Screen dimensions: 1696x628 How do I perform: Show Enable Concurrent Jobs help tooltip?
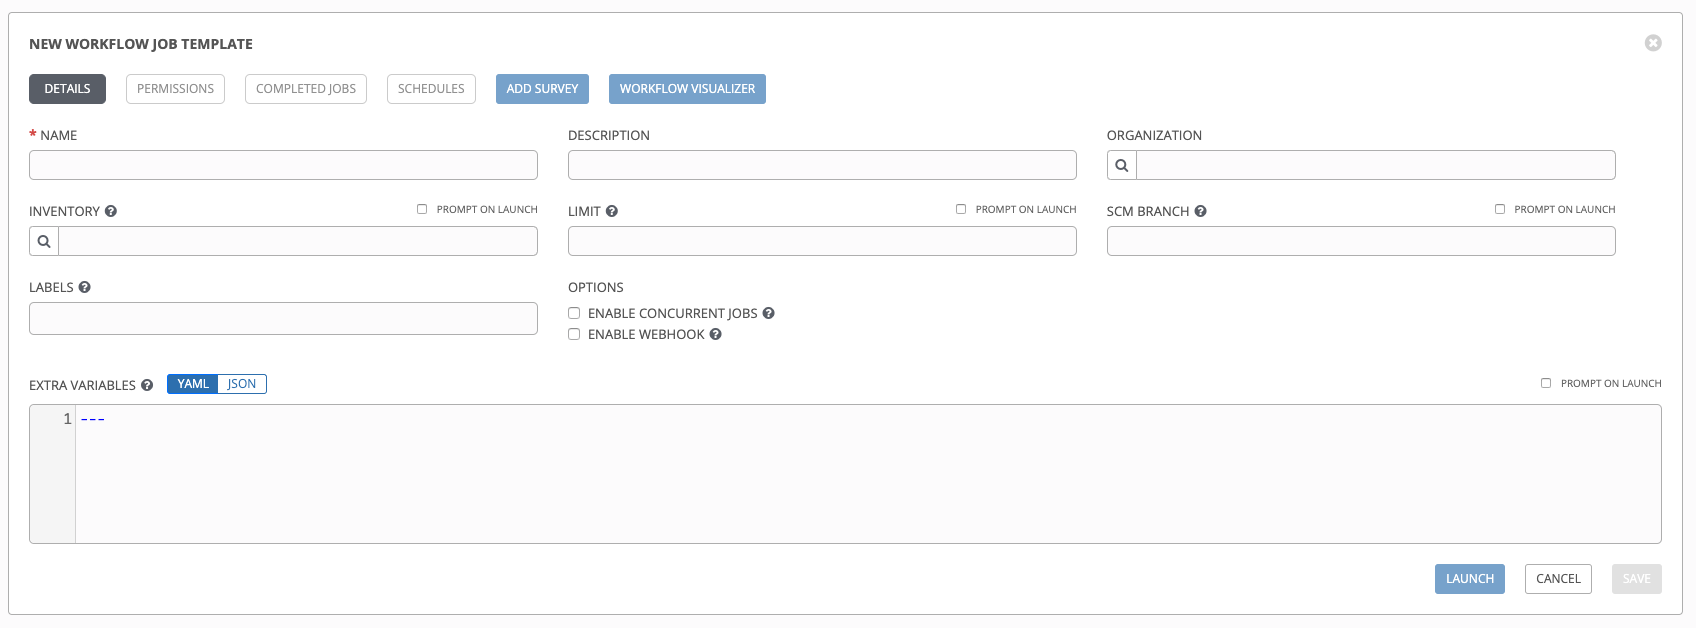click(768, 313)
